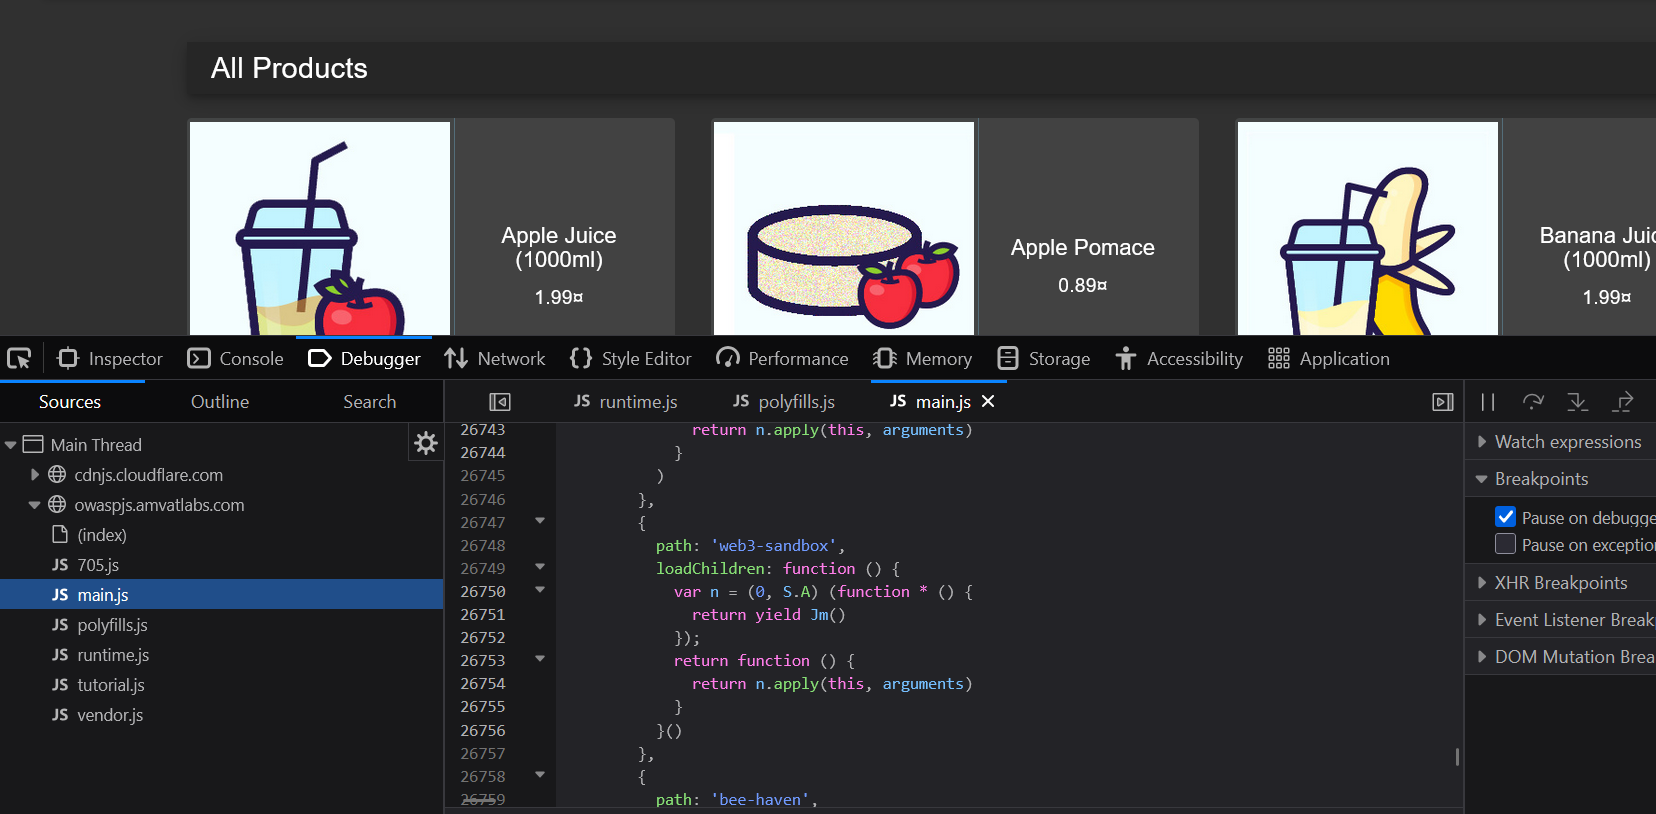Fold the code block at line 26749
The height and width of the screenshot is (814, 1656).
pos(540,568)
